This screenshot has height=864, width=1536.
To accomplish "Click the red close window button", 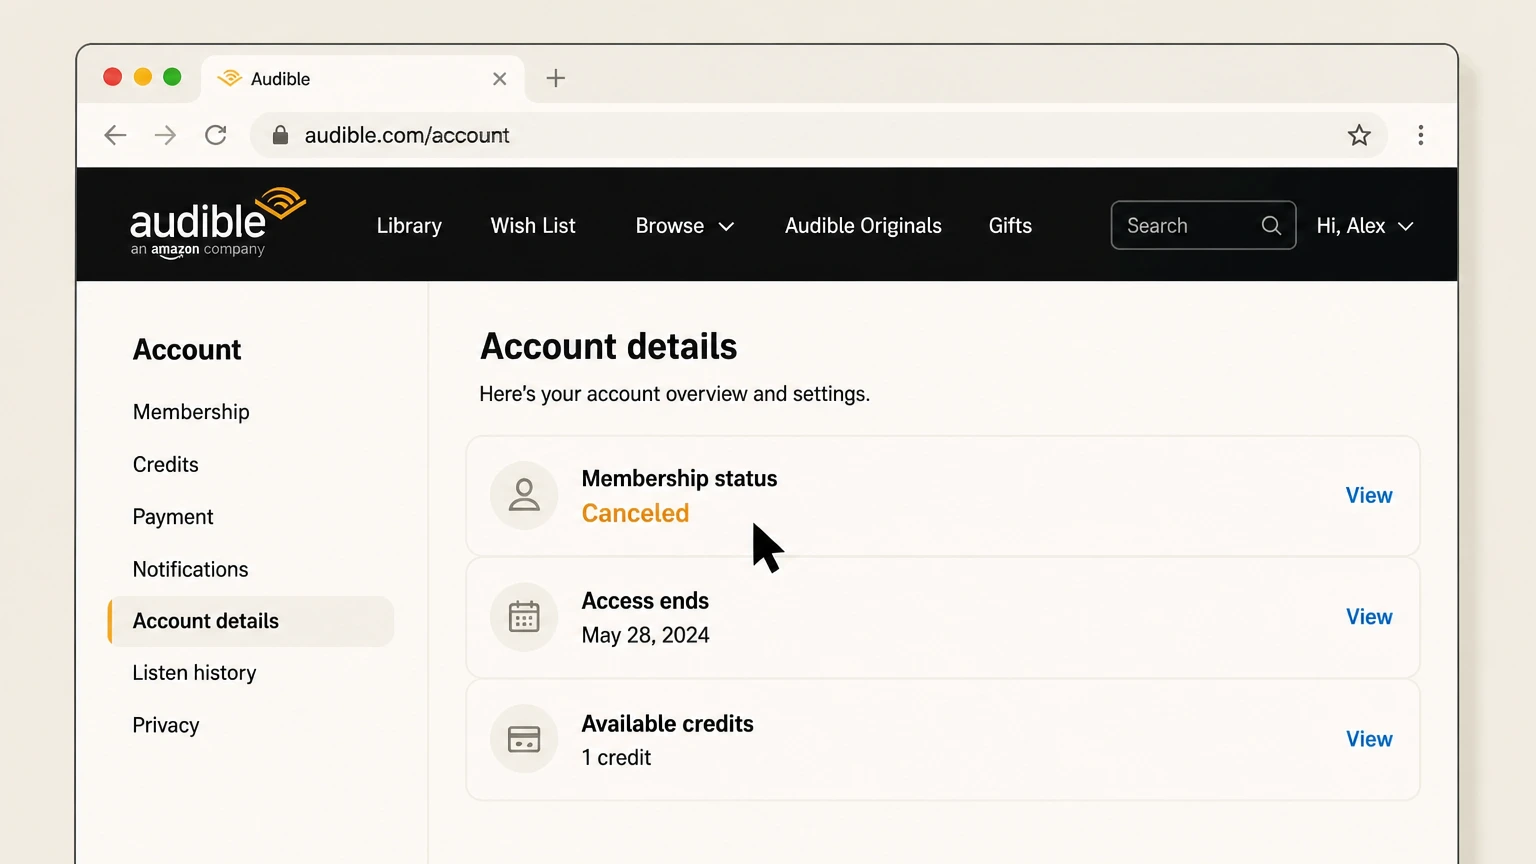I will [113, 77].
